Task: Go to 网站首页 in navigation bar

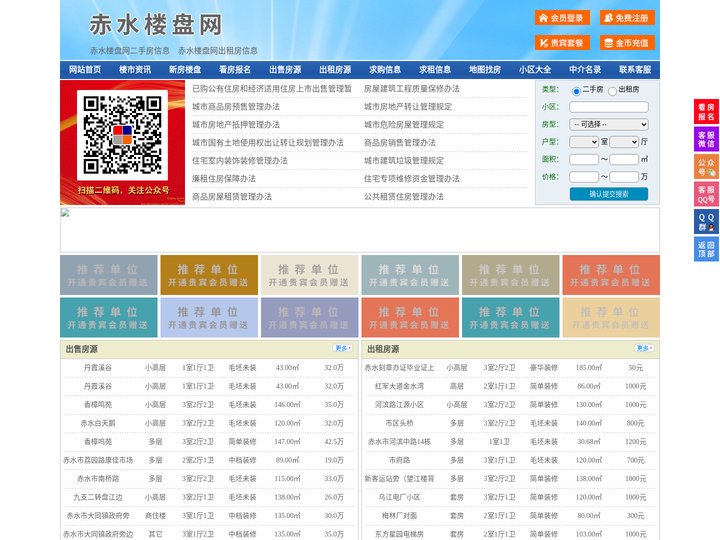Action: coord(85,70)
